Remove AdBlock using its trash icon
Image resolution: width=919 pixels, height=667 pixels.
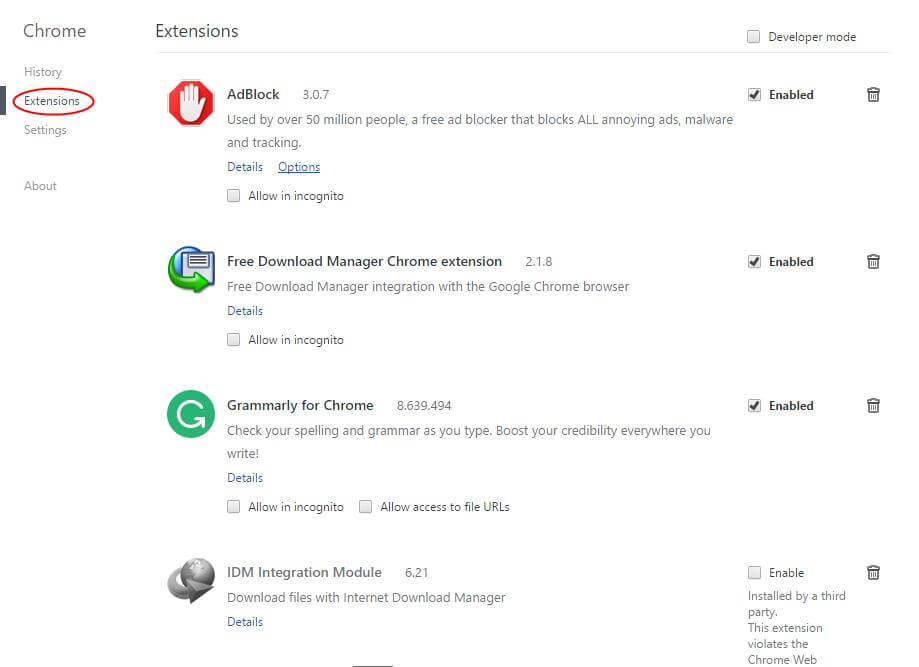pyautogui.click(x=873, y=95)
